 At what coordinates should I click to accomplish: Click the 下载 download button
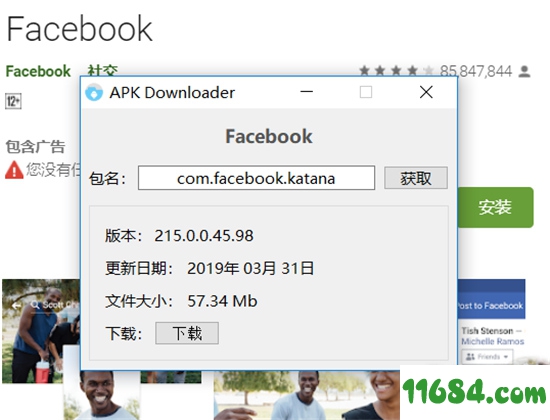[x=187, y=333]
